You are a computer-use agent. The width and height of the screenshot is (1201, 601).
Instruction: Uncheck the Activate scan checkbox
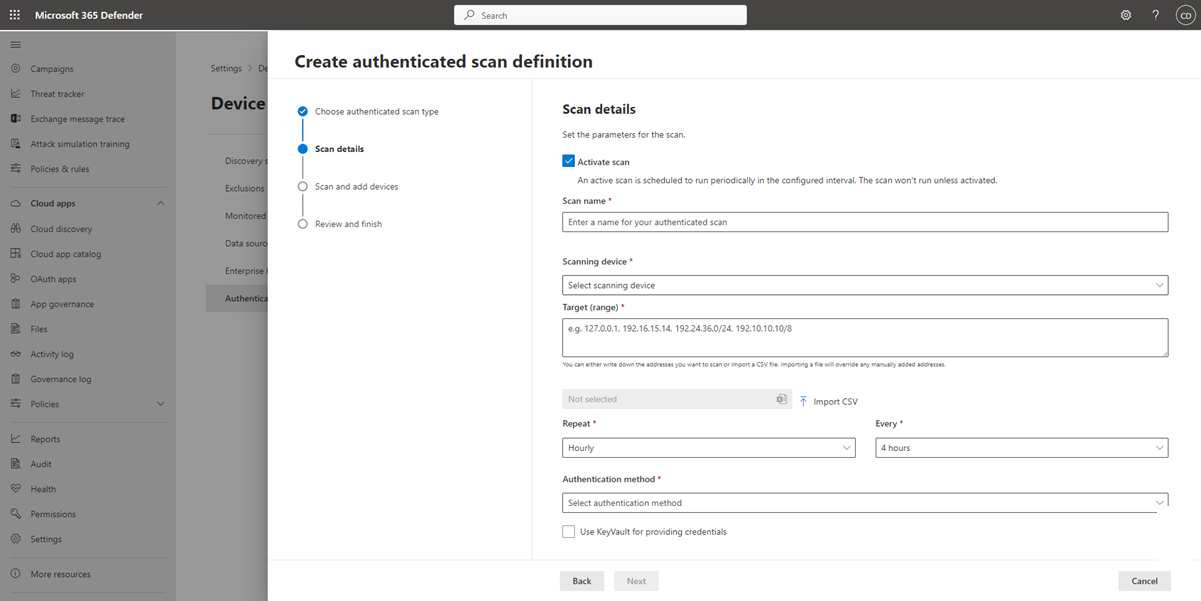pyautogui.click(x=568, y=161)
